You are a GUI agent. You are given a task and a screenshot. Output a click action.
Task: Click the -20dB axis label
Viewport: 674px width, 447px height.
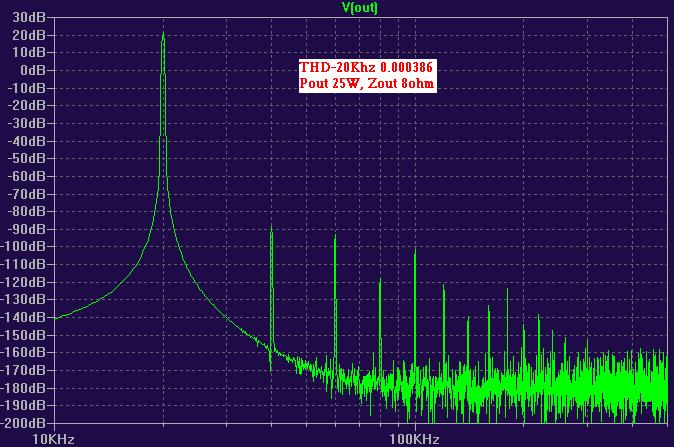click(27, 105)
